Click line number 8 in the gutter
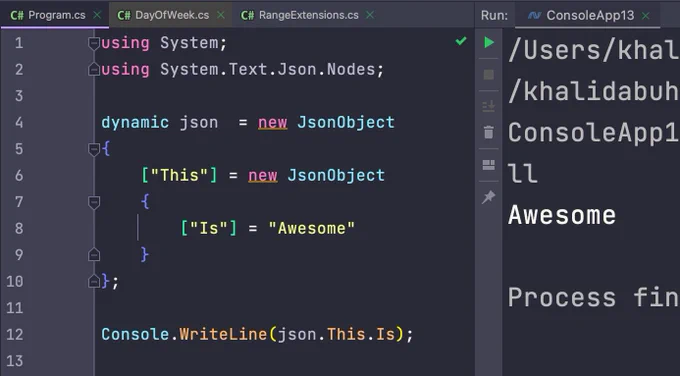Viewport: 680px width, 376px height. tap(19, 229)
